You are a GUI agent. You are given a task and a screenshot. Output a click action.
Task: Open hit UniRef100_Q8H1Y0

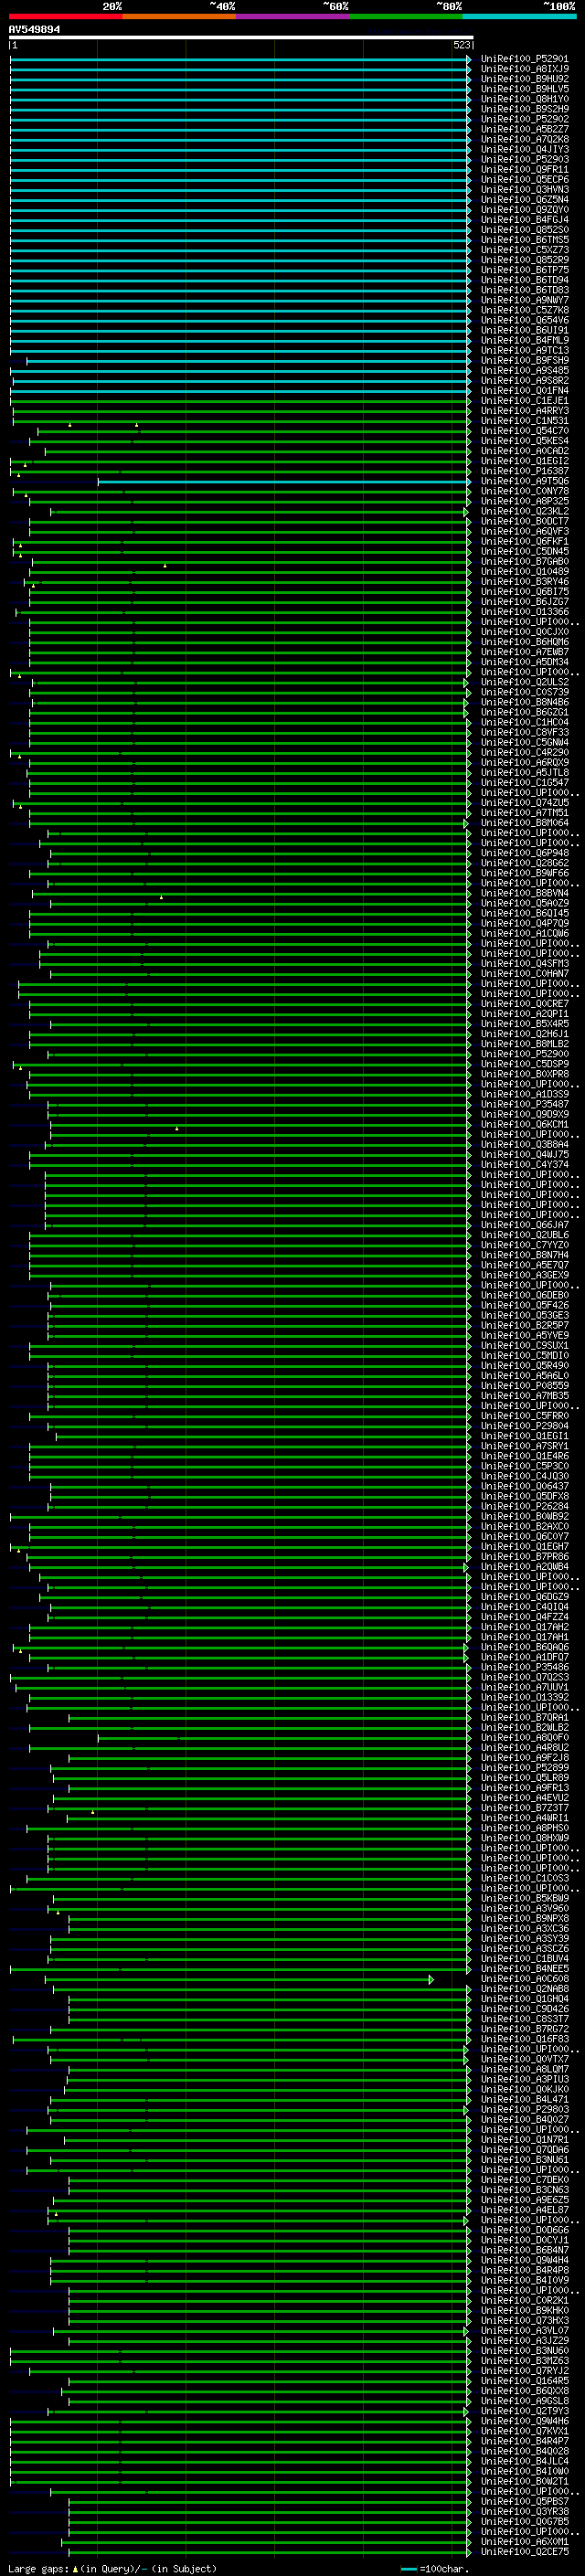pos(525,99)
